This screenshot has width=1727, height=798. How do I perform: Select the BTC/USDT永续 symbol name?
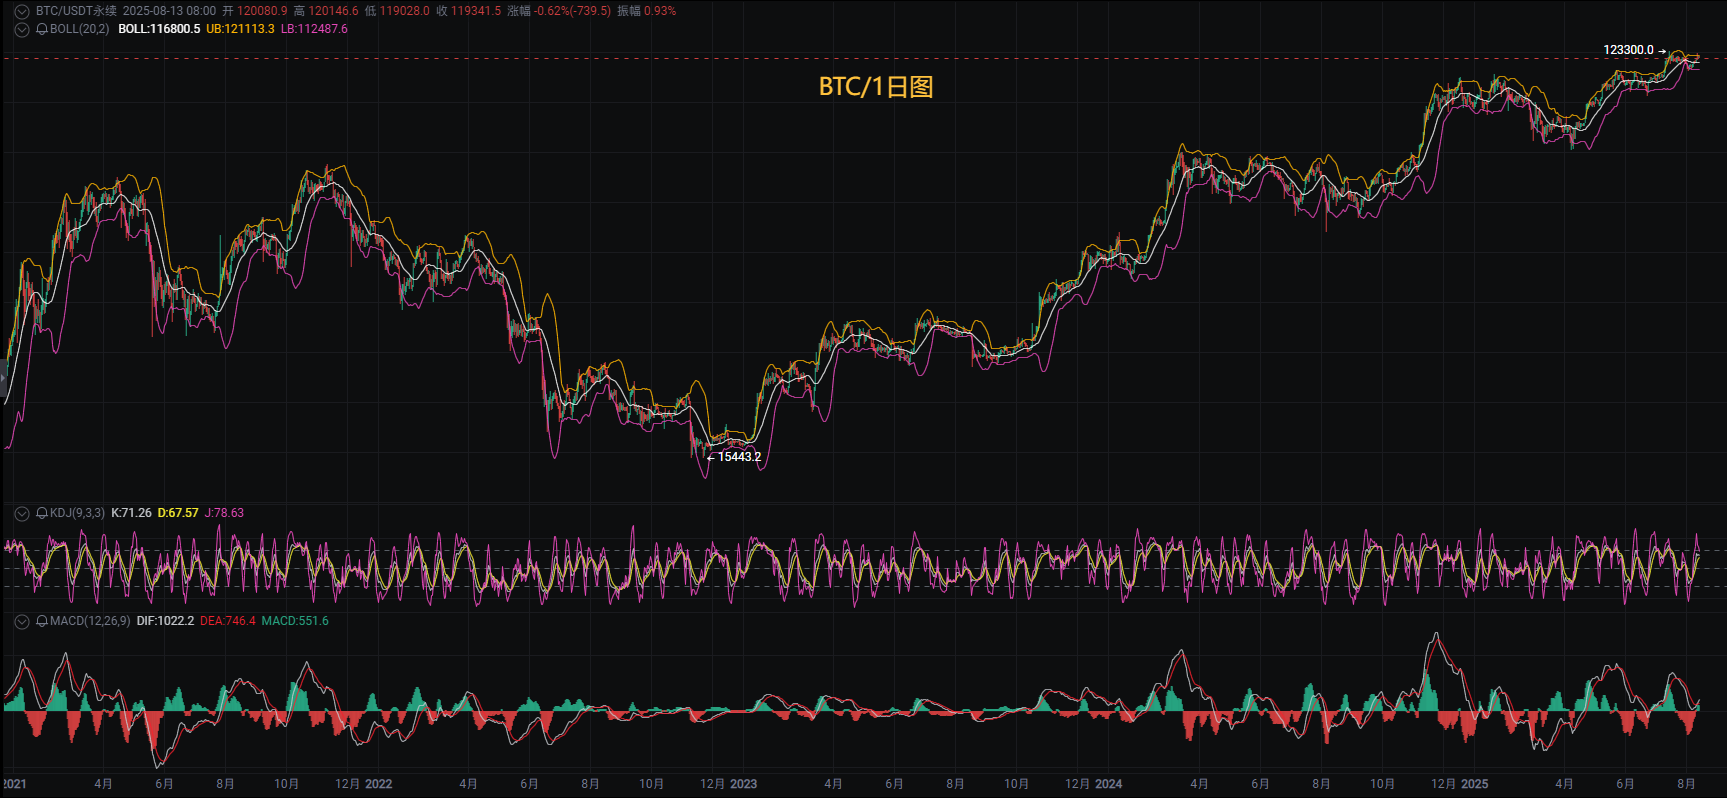(76, 11)
